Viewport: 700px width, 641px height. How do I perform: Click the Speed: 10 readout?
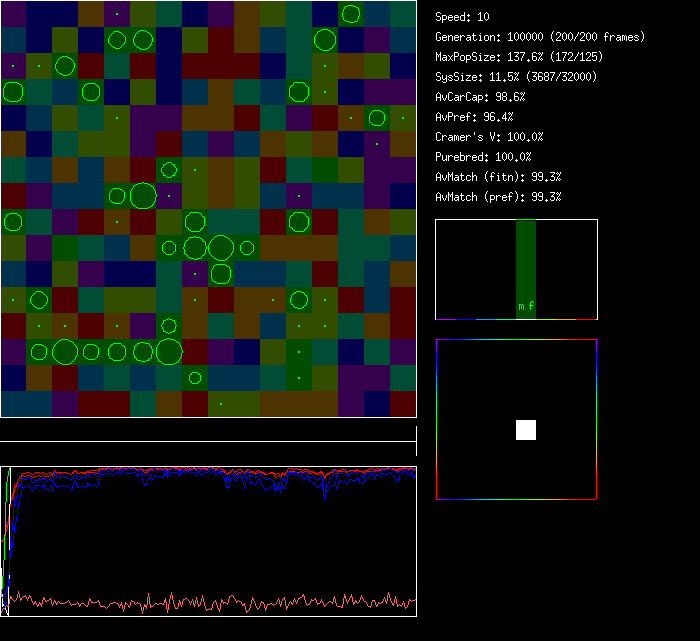[463, 17]
